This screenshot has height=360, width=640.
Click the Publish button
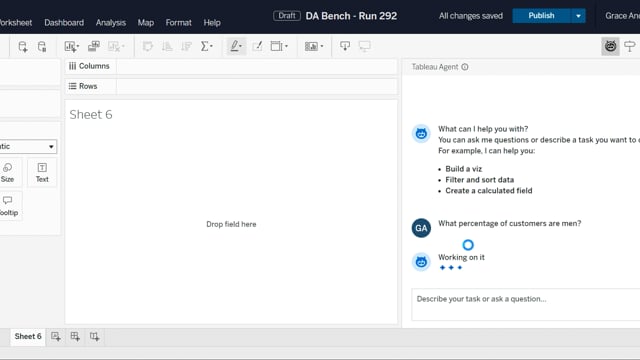pyautogui.click(x=541, y=16)
